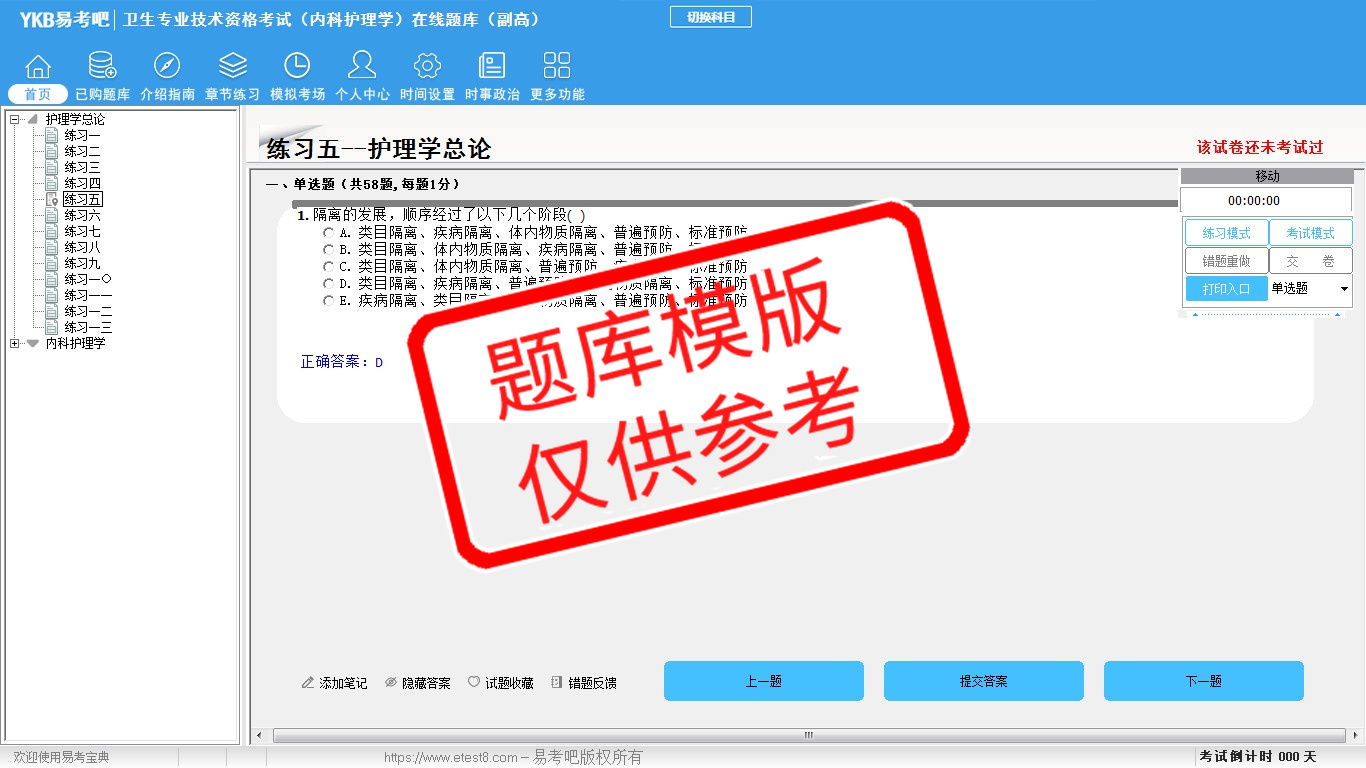
Task: Select 练习一三 in the tree
Action: pos(88,327)
